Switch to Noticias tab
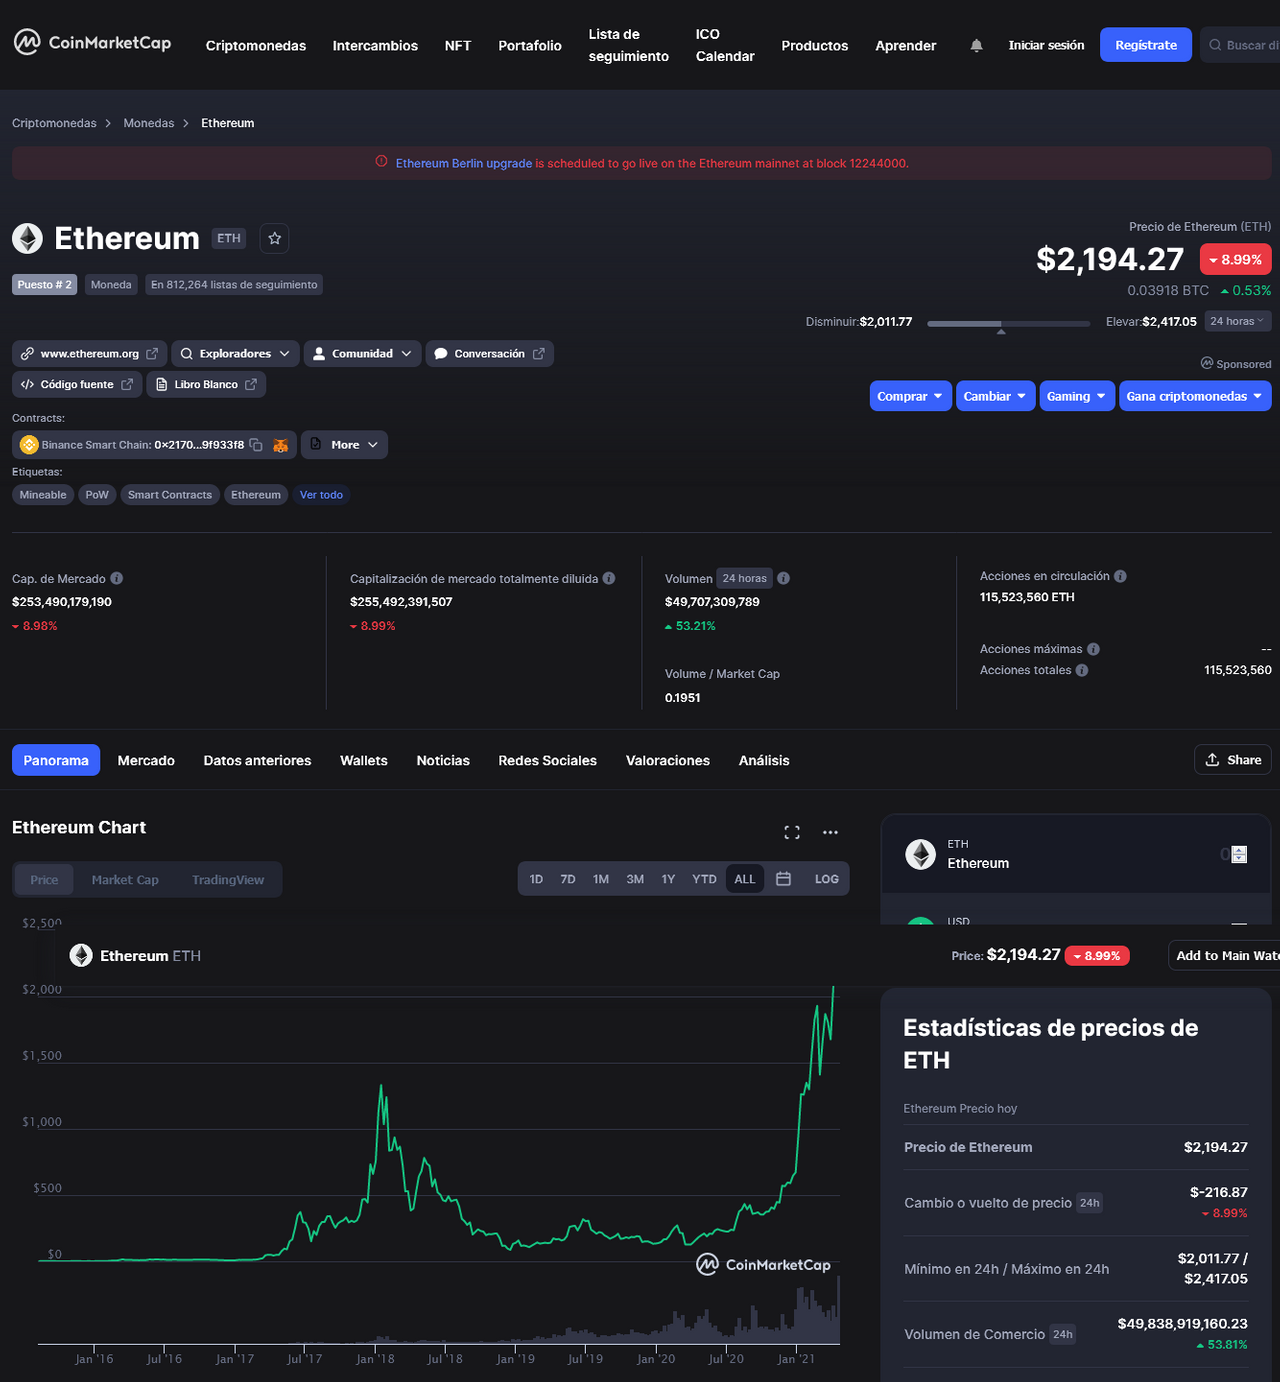1280x1382 pixels. (443, 760)
